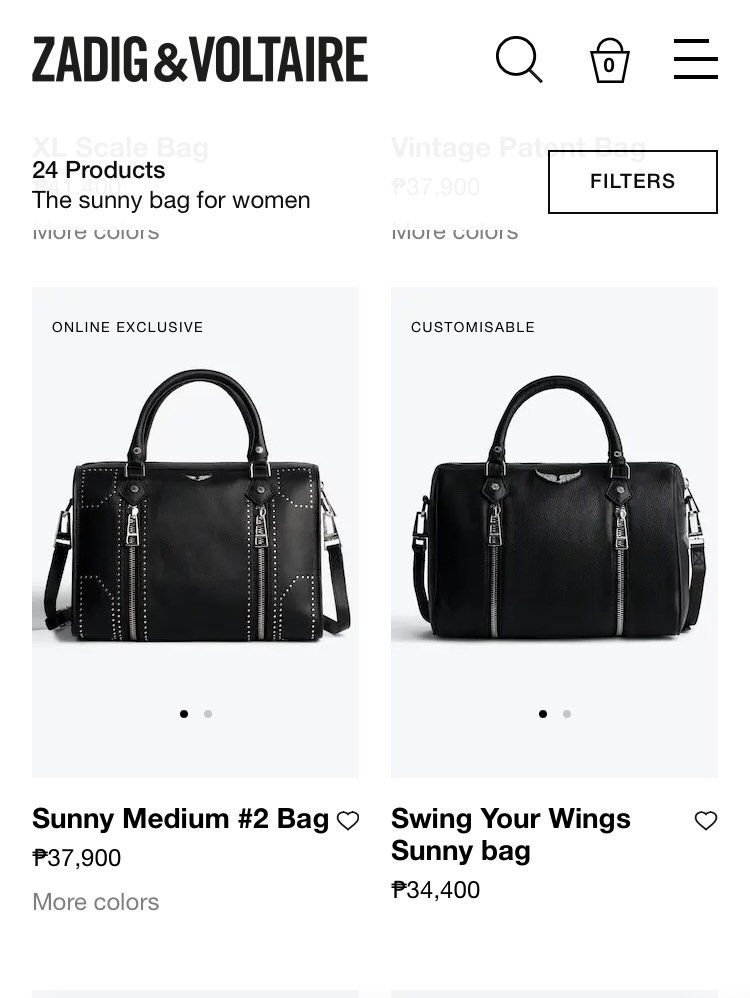
Task: Open the Sunny Medium #2 Bag title
Action: (x=180, y=819)
